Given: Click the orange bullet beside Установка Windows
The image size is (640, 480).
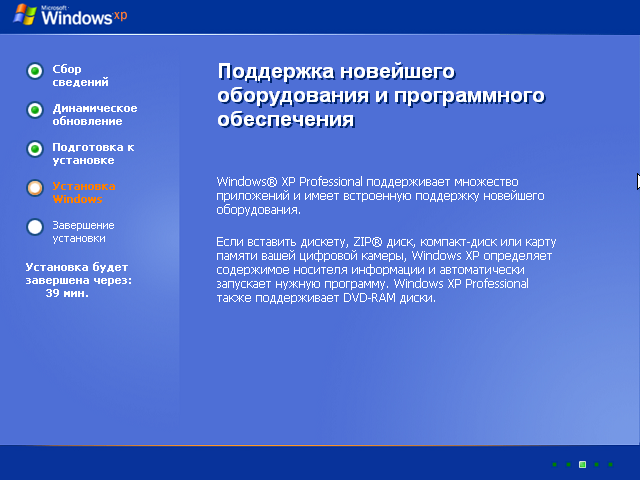Looking at the screenshot, I should coord(35,188).
